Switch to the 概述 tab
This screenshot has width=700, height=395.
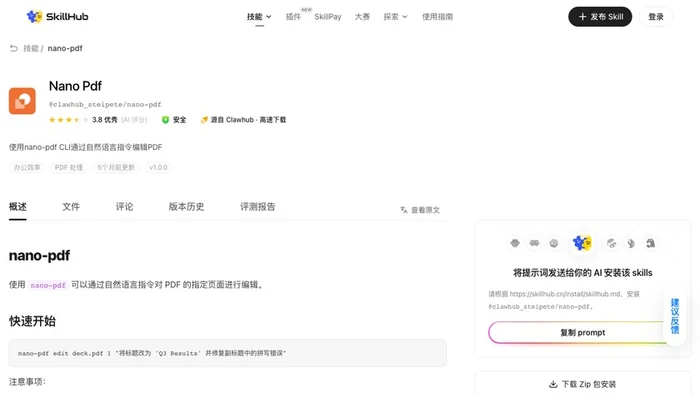18,207
